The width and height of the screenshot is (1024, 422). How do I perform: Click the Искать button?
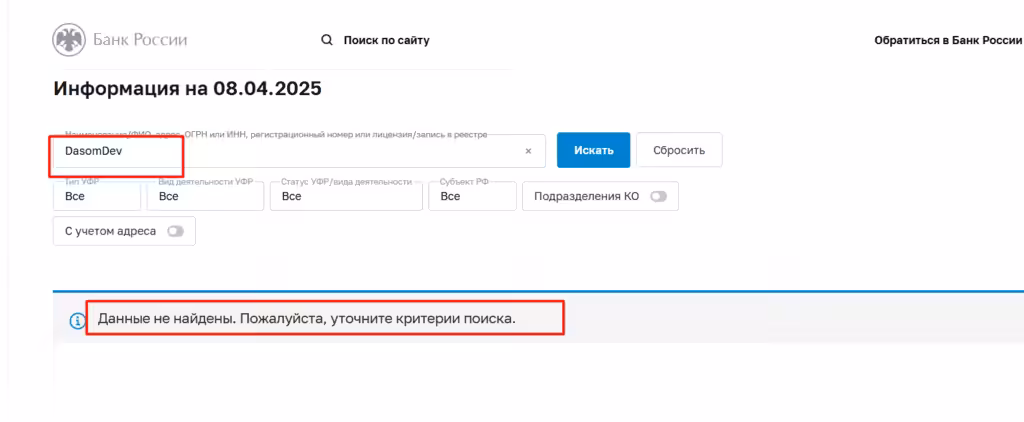[594, 150]
